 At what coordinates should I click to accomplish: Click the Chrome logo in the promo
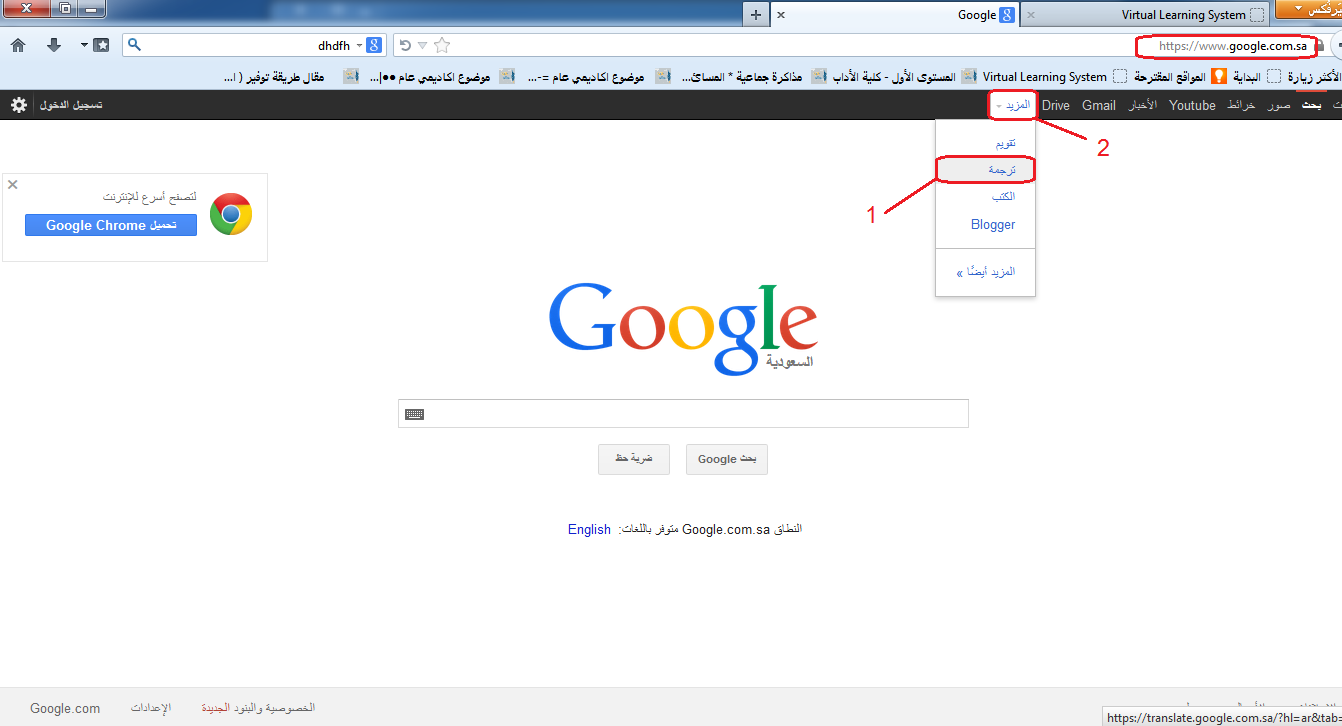coord(231,214)
